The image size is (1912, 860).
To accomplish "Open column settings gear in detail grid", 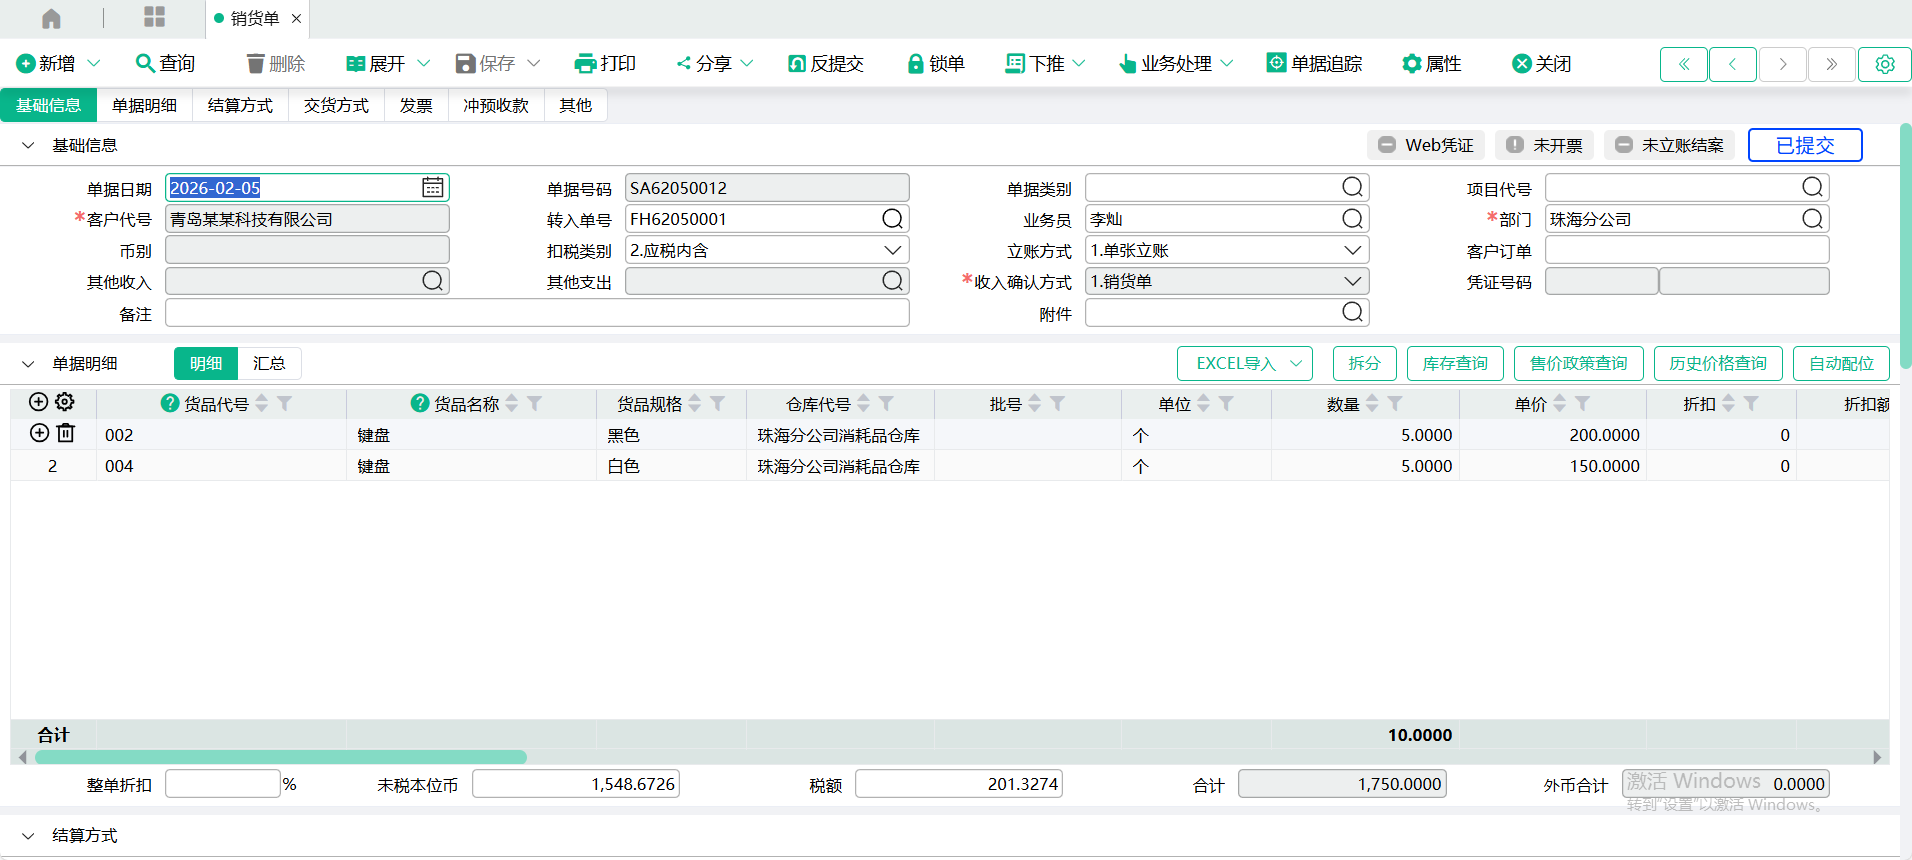I will pos(65,402).
